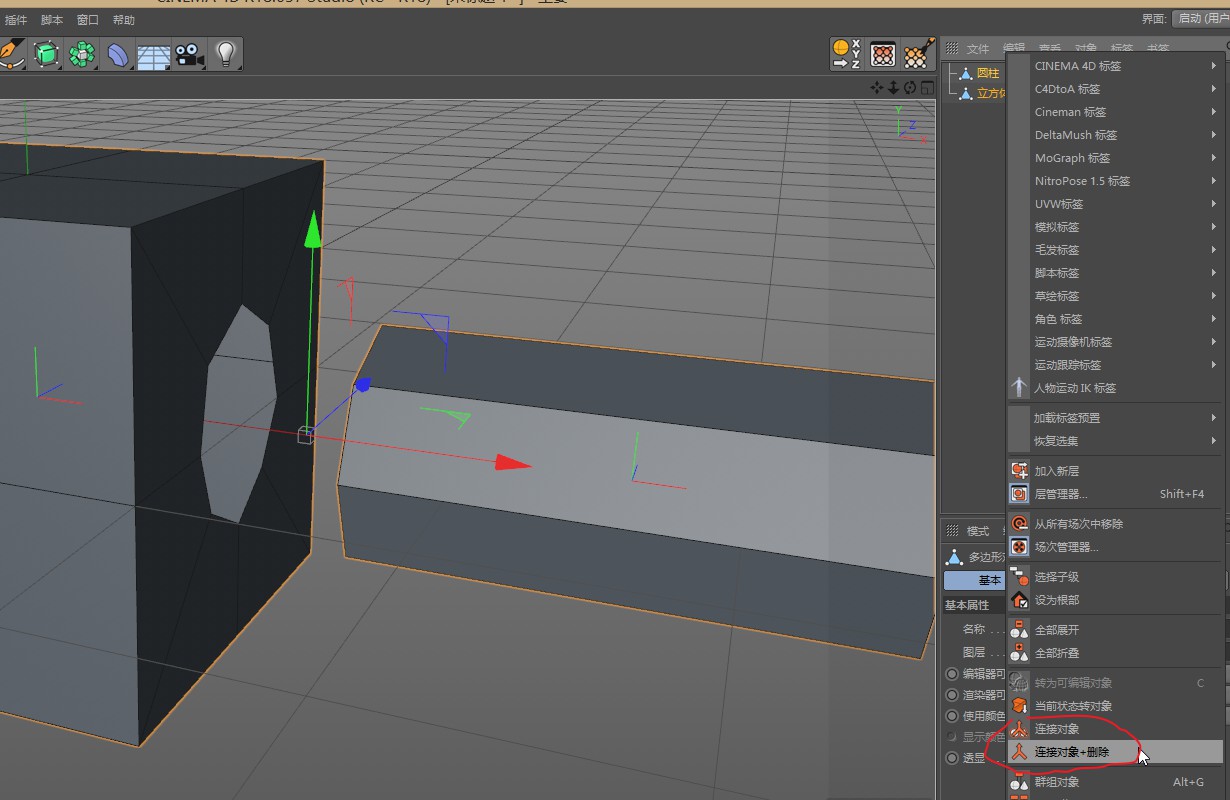The height and width of the screenshot is (800, 1230).
Task: Click the polygon object triangle icon
Action: pyautogui.click(x=954, y=557)
